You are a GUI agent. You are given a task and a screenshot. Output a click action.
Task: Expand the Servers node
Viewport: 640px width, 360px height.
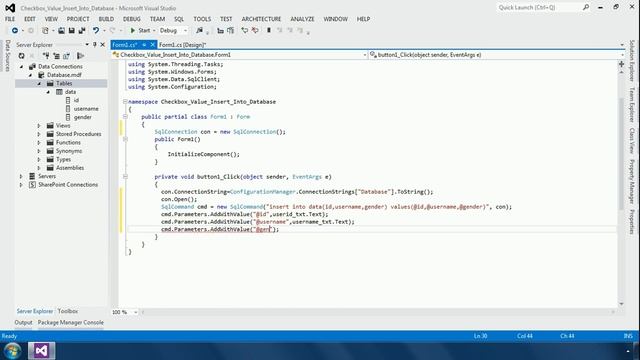21,176
